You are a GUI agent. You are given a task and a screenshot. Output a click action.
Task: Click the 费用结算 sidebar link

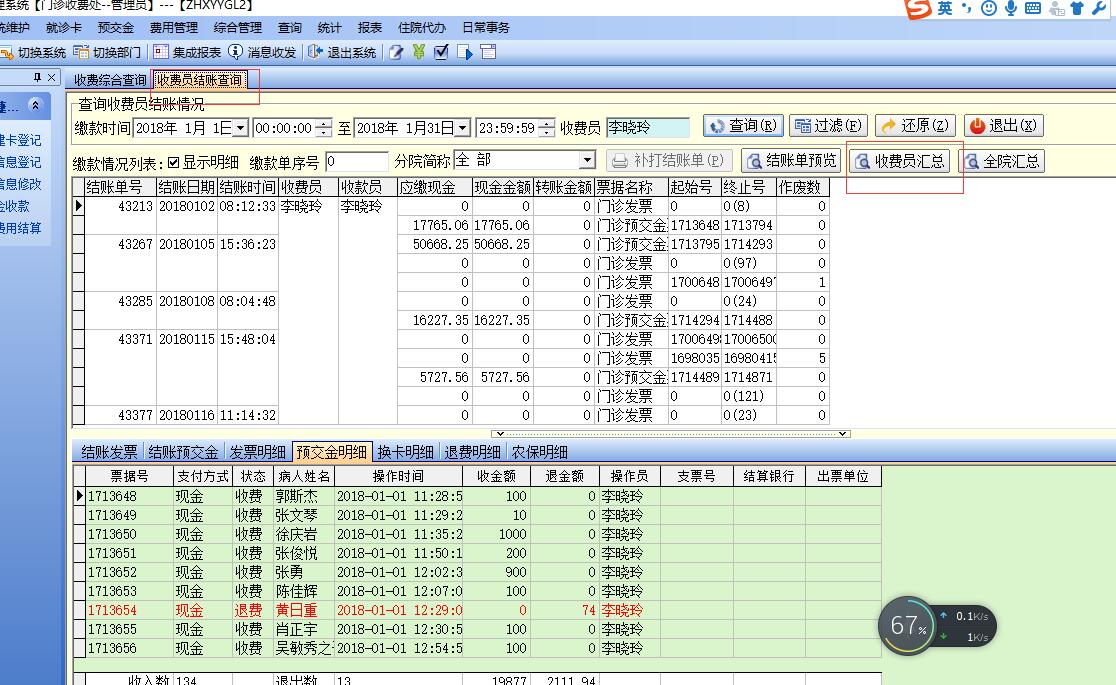(x=21, y=228)
